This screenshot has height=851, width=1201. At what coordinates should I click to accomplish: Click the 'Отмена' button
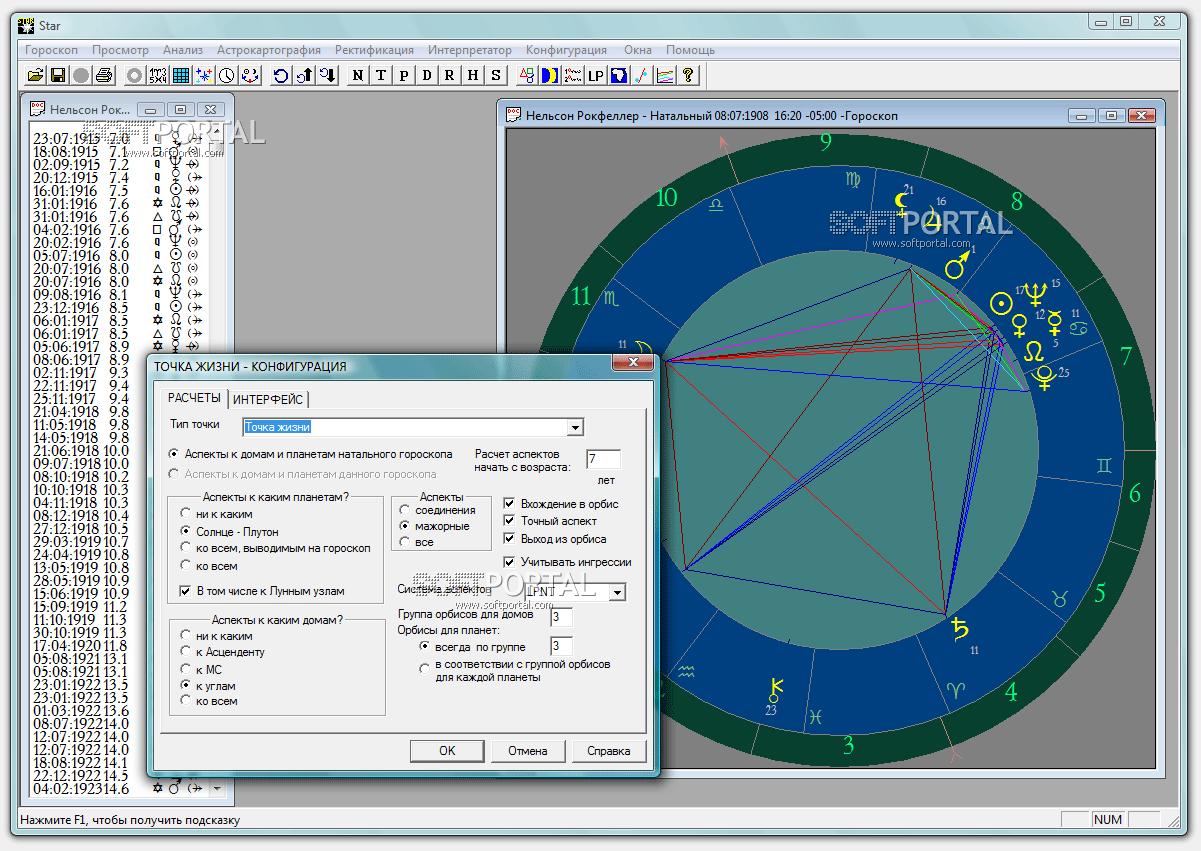[x=527, y=751]
